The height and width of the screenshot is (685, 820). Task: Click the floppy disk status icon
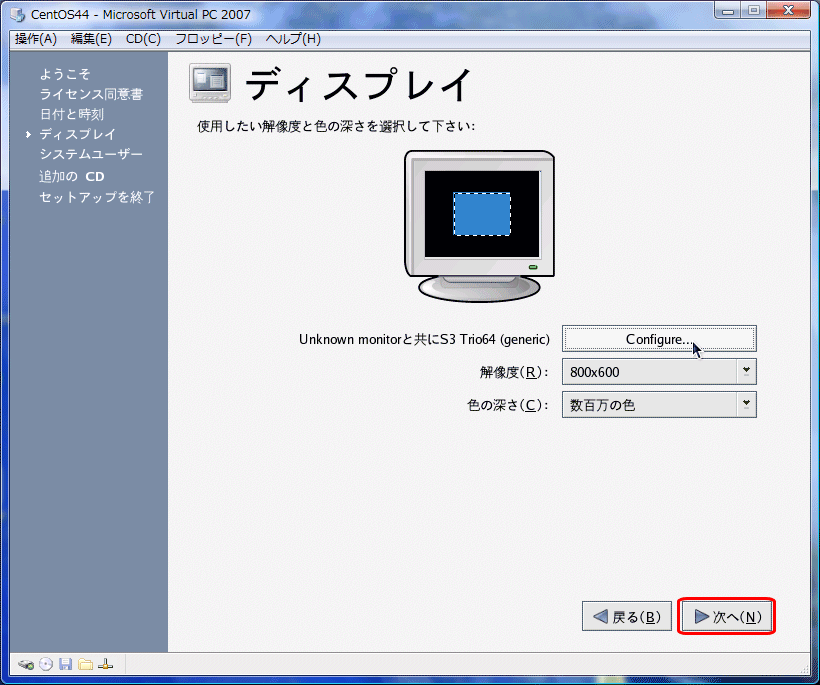pyautogui.click(x=65, y=665)
